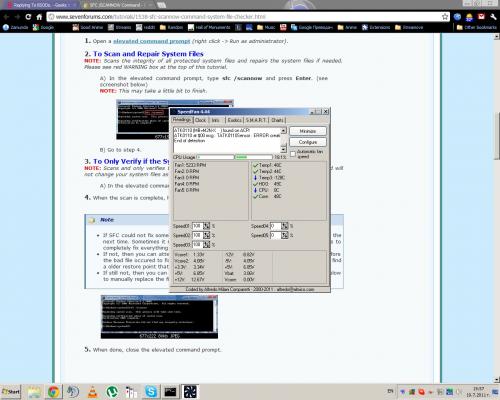Select SpeedFan Charts tab

[x=277, y=120]
